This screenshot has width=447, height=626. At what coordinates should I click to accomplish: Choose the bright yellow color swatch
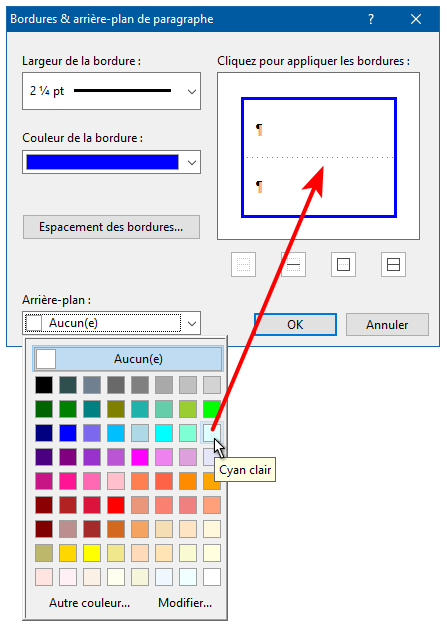pyautogui.click(x=92, y=553)
